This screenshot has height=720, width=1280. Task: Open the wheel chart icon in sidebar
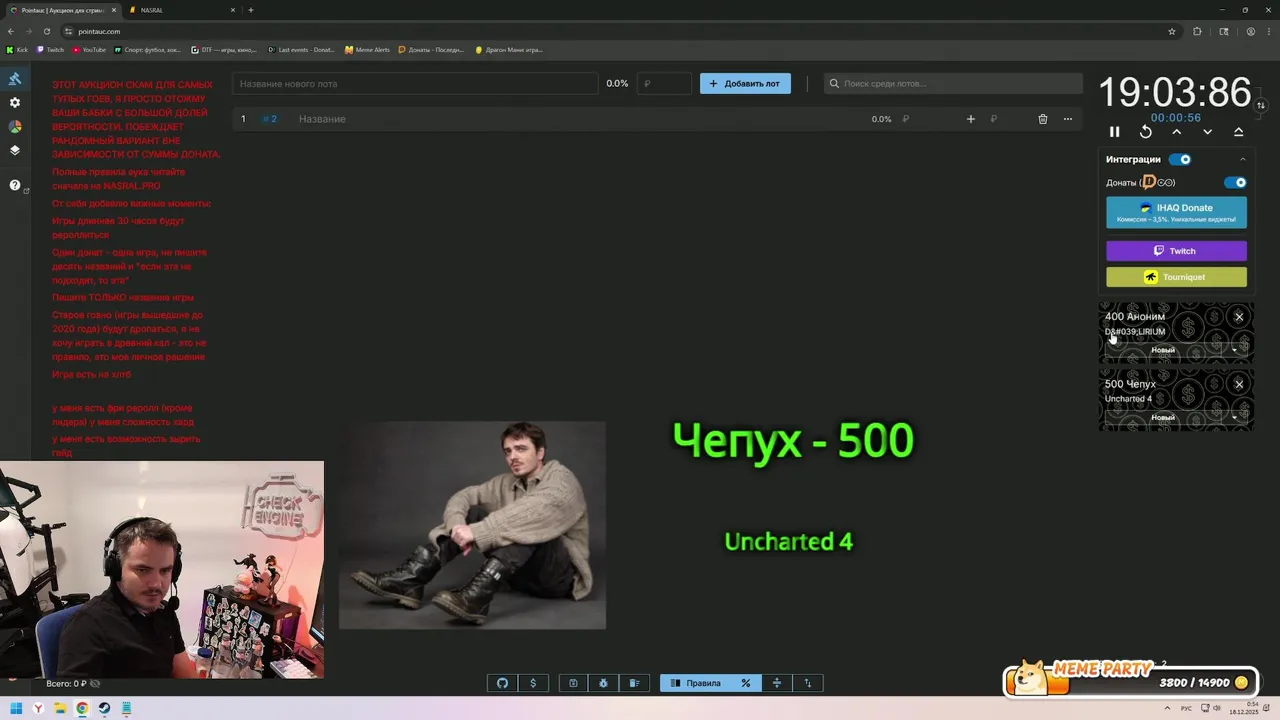pyautogui.click(x=15, y=127)
